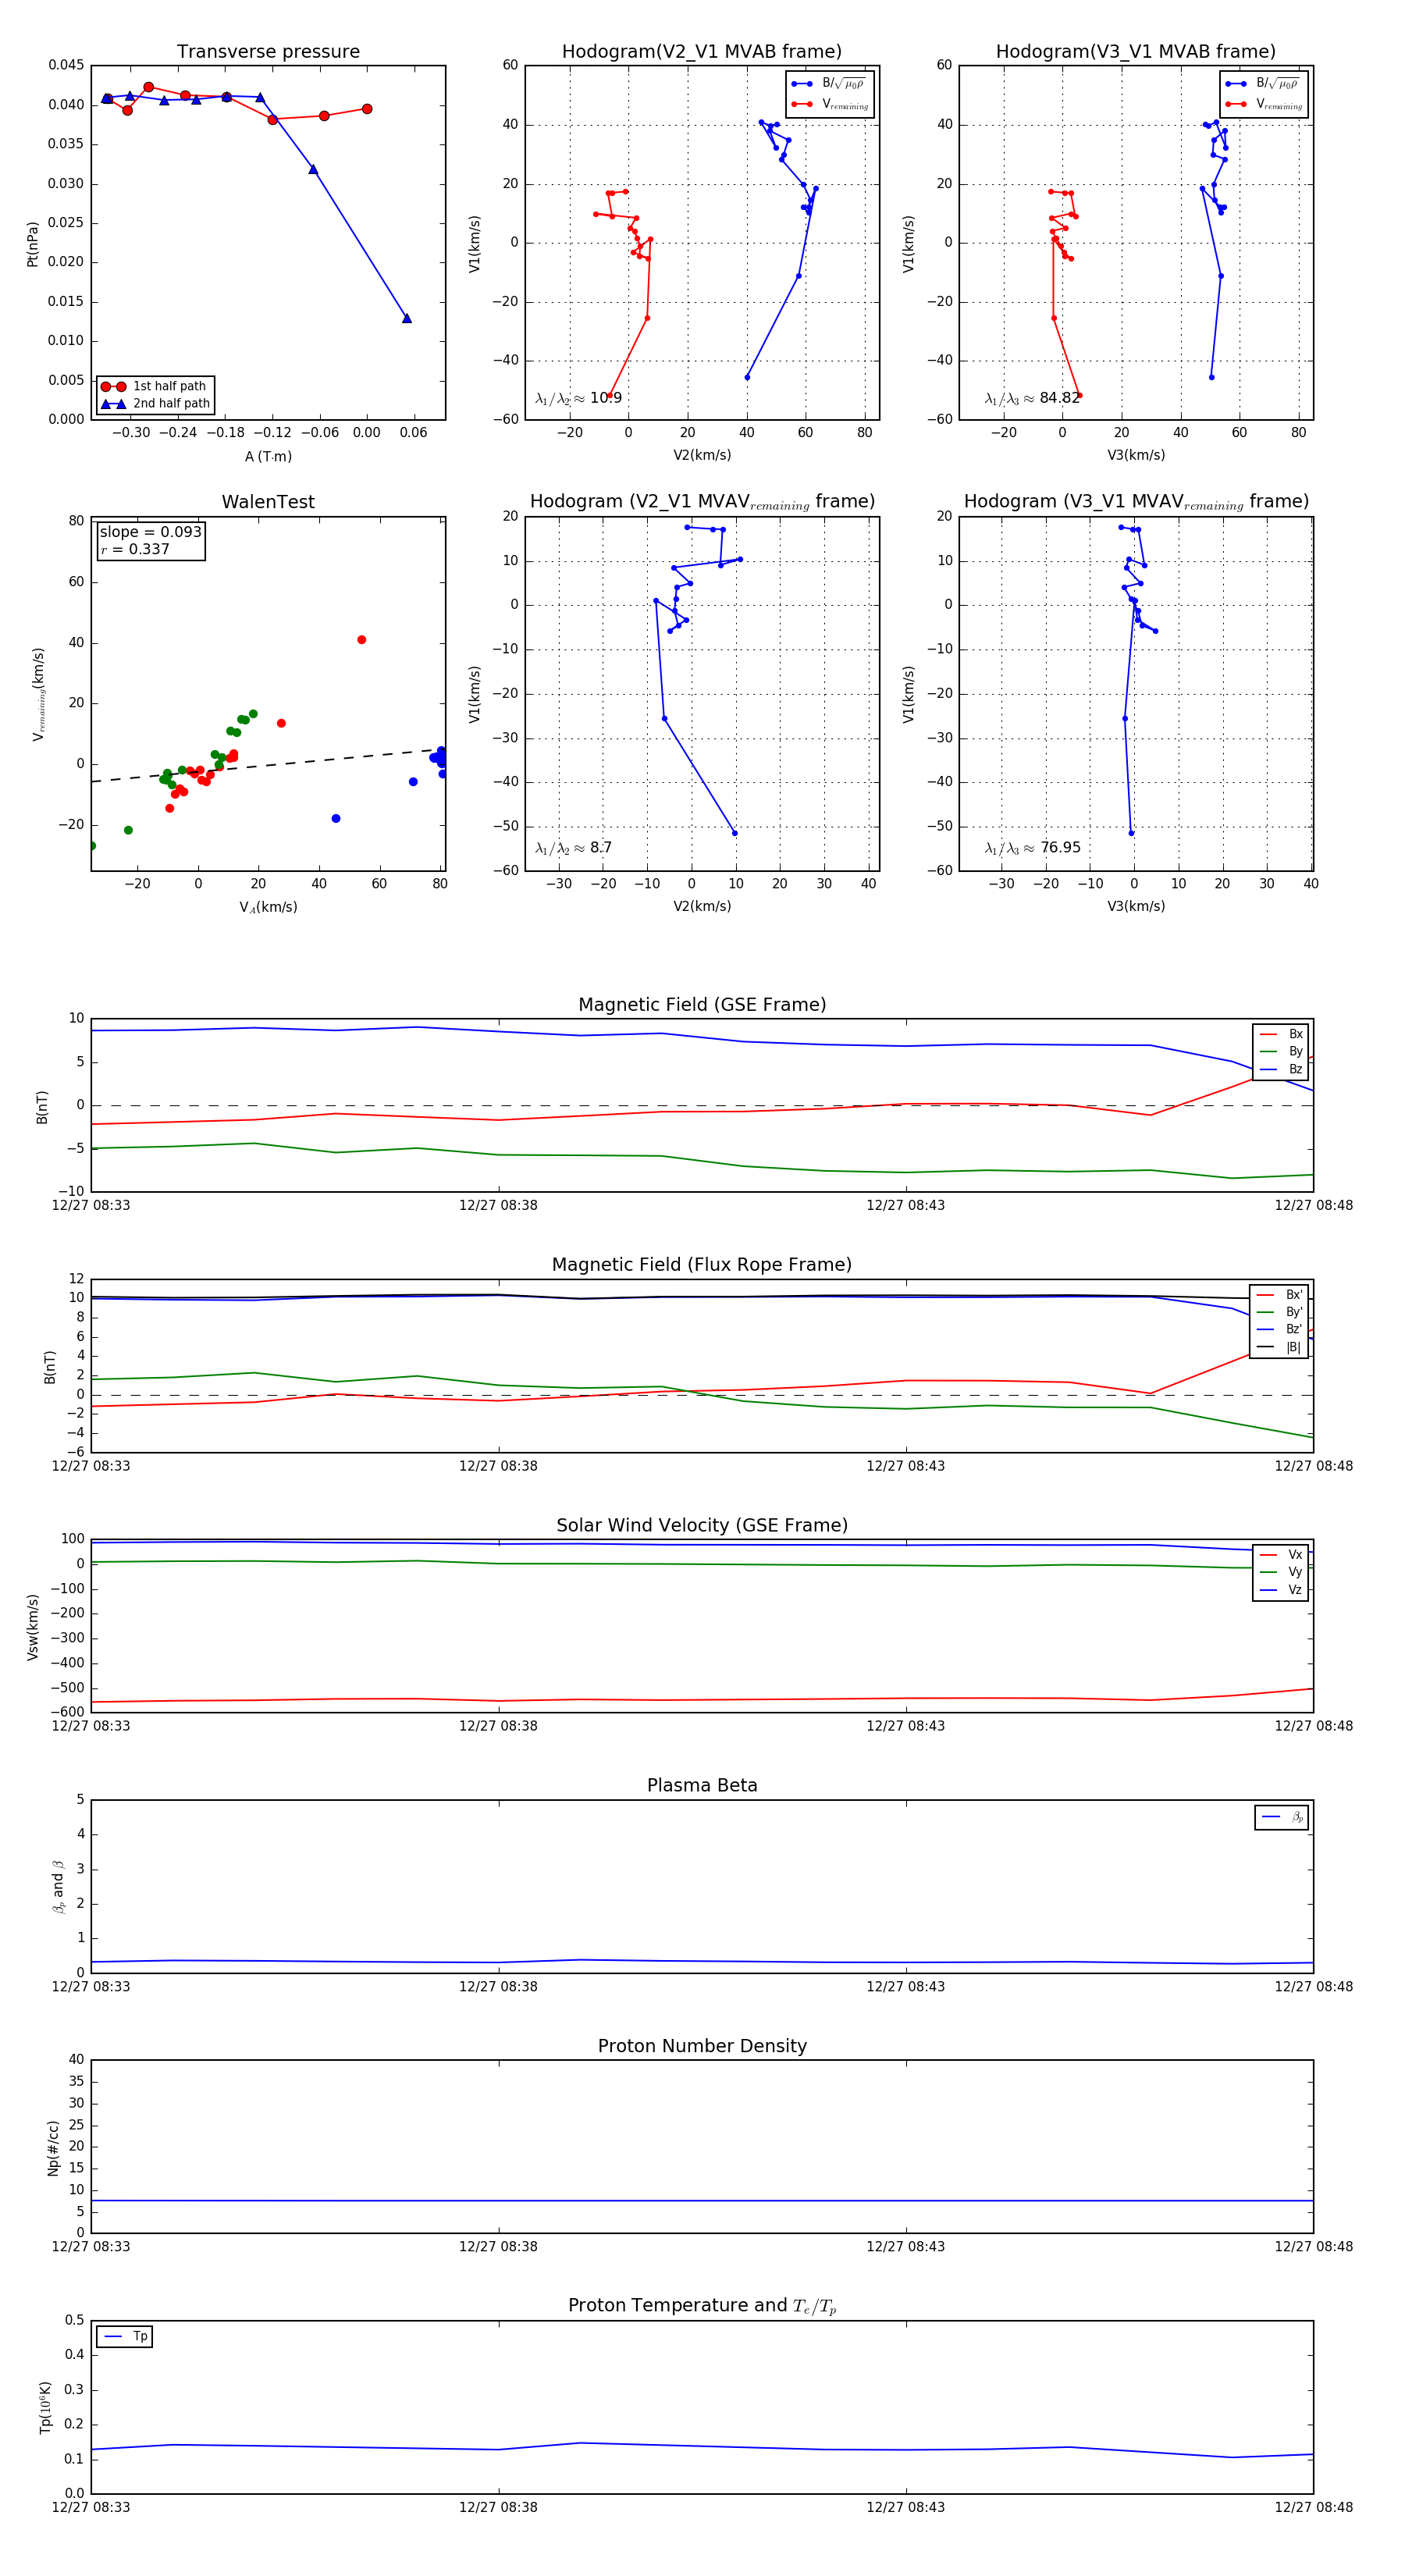The width and height of the screenshot is (1405, 2576).
Task: Click '12/27 08:48' tick under Magnetic Field GSE panel
Action: pyautogui.click(x=1313, y=1206)
